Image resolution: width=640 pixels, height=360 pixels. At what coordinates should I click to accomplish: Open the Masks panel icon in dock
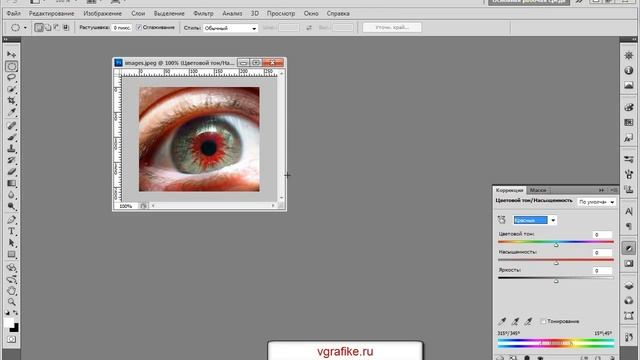coord(629,263)
